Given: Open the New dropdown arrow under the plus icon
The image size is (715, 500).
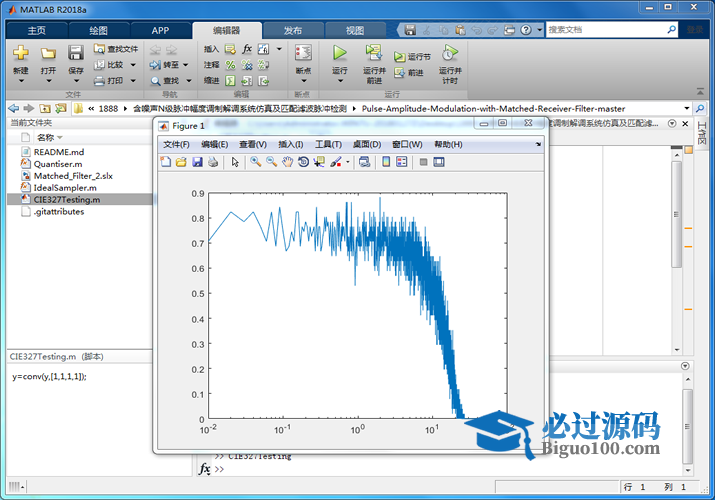Looking at the screenshot, I should click(x=21, y=81).
